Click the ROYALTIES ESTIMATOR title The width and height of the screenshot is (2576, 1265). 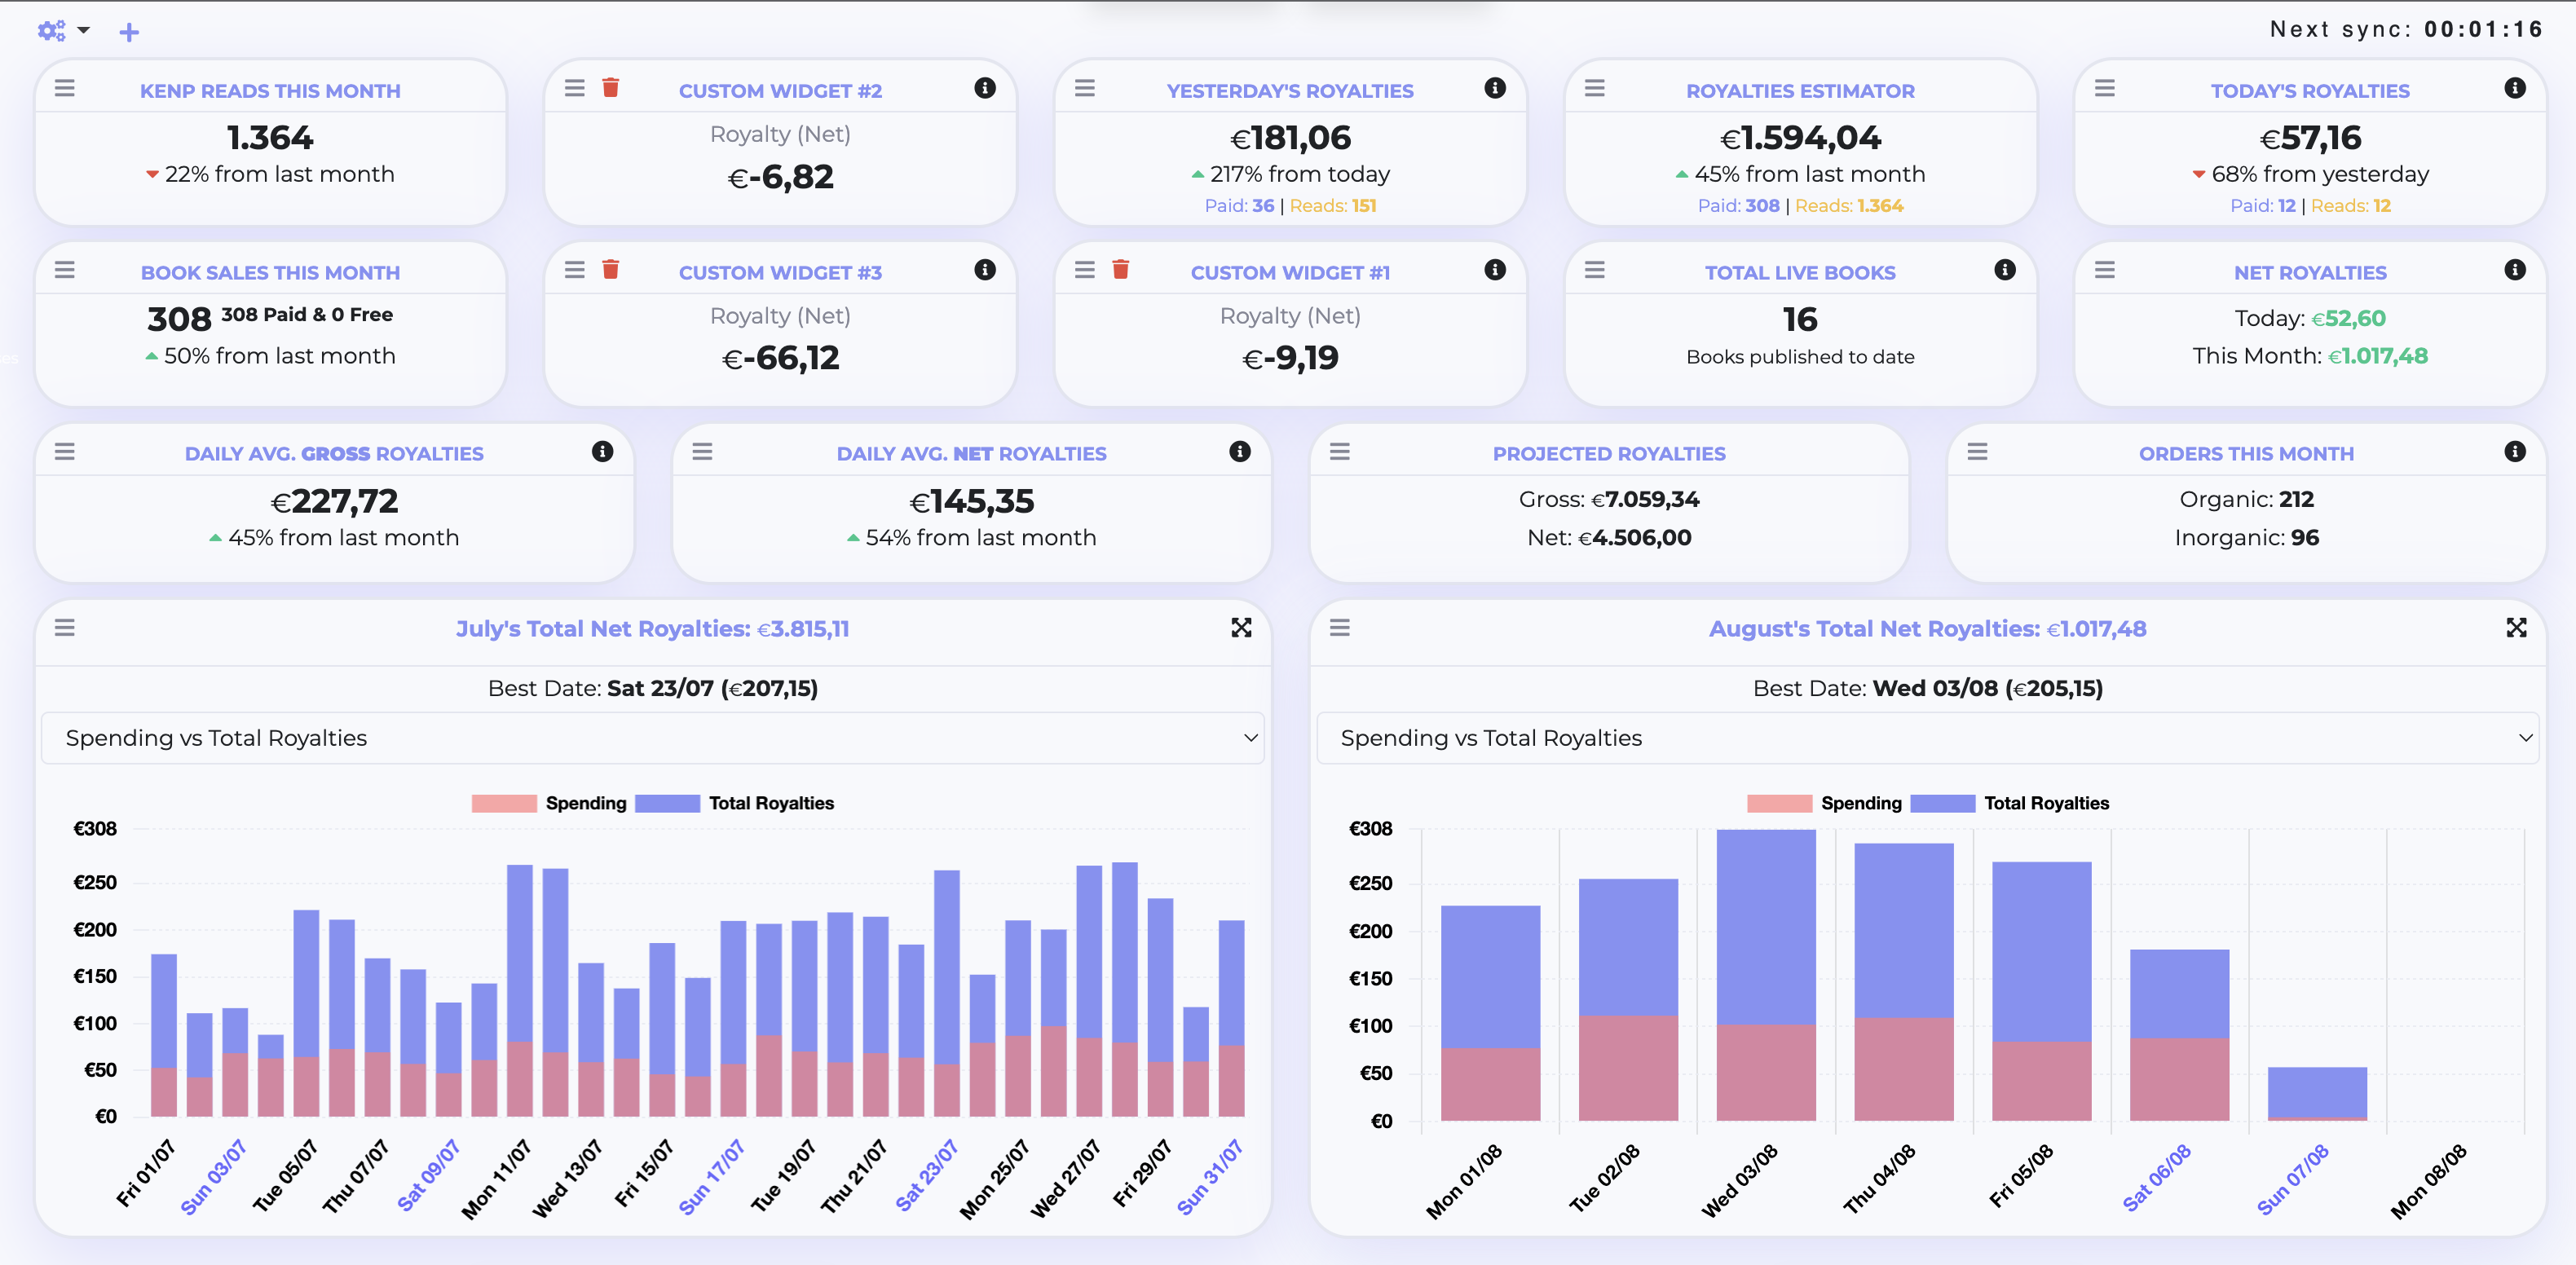click(1800, 91)
